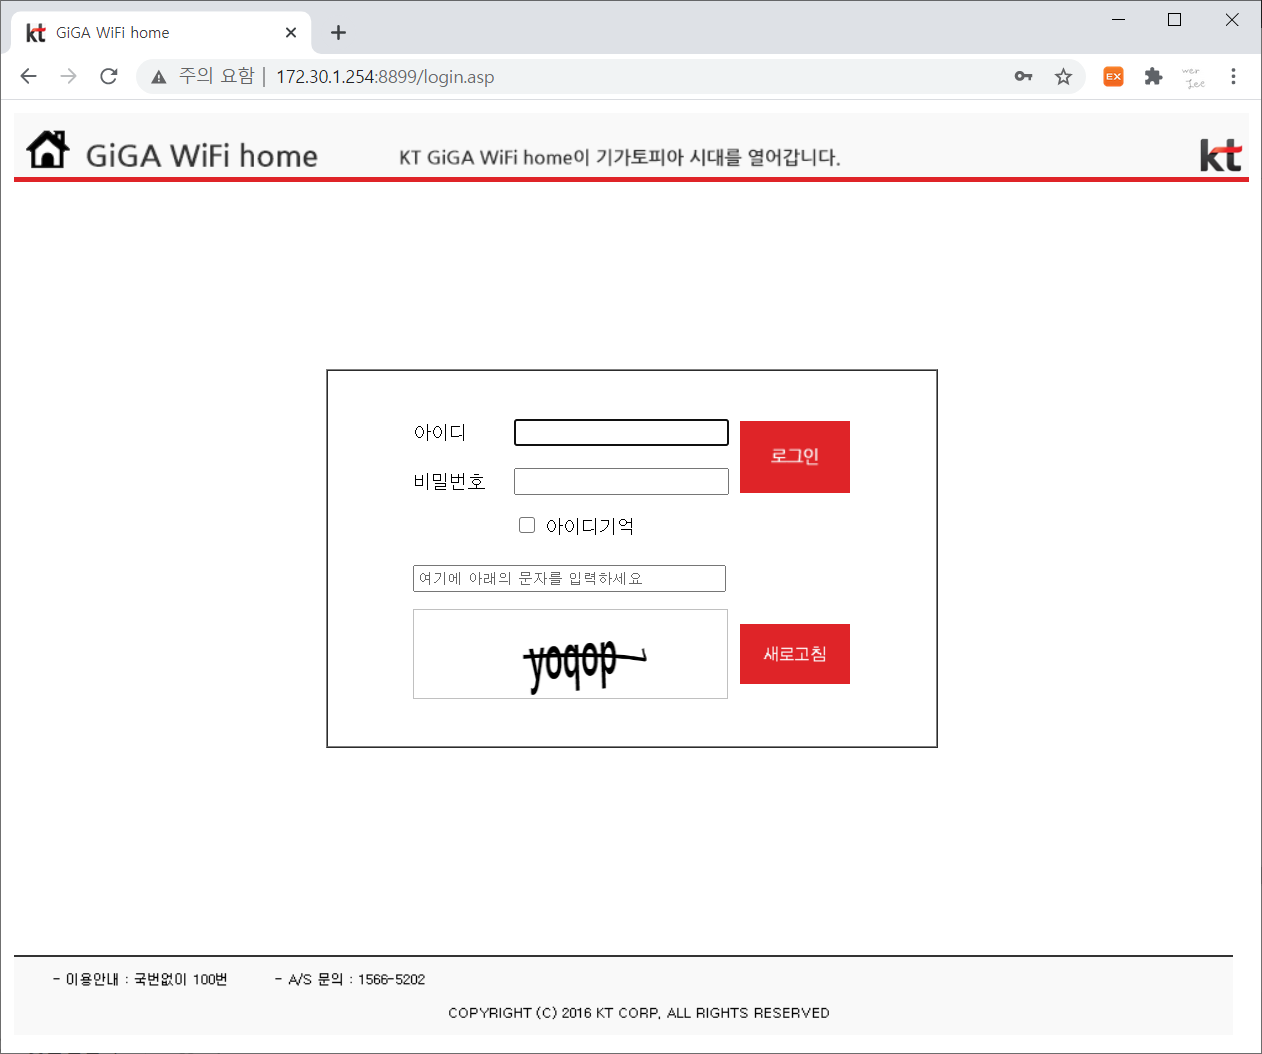This screenshot has width=1262, height=1054.
Task: Click the COPYRIGHT 2016 KT CORP footer text
Action: click(639, 1013)
